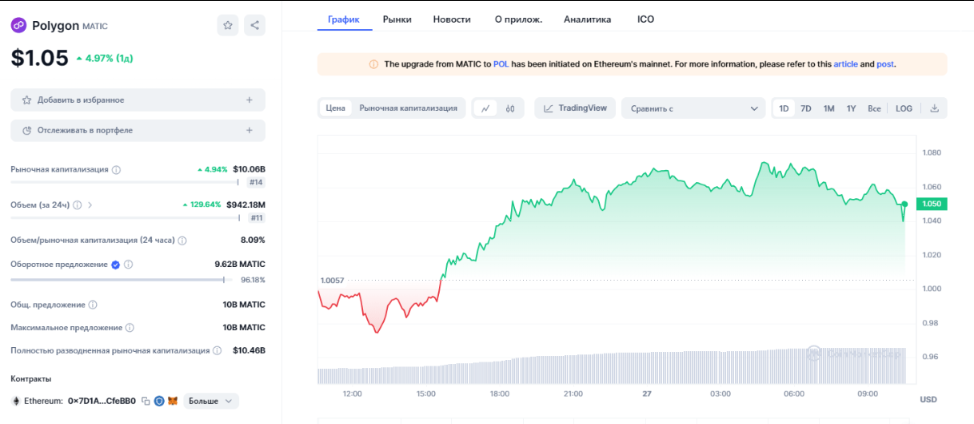Image resolution: width=974 pixels, height=424 pixels.
Task: Click info icon beside Максимальное предложение
Action: click(x=129, y=327)
